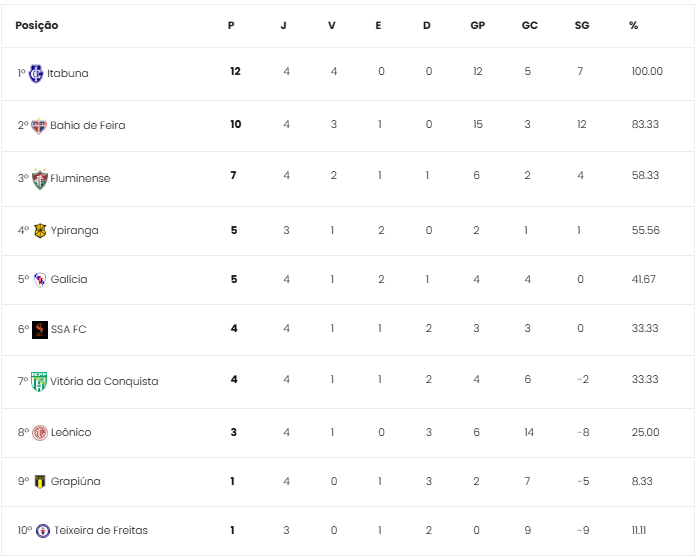This screenshot has height=557, width=696.
Task: Click the Bahia de Feira crest icon
Action: click(39, 125)
